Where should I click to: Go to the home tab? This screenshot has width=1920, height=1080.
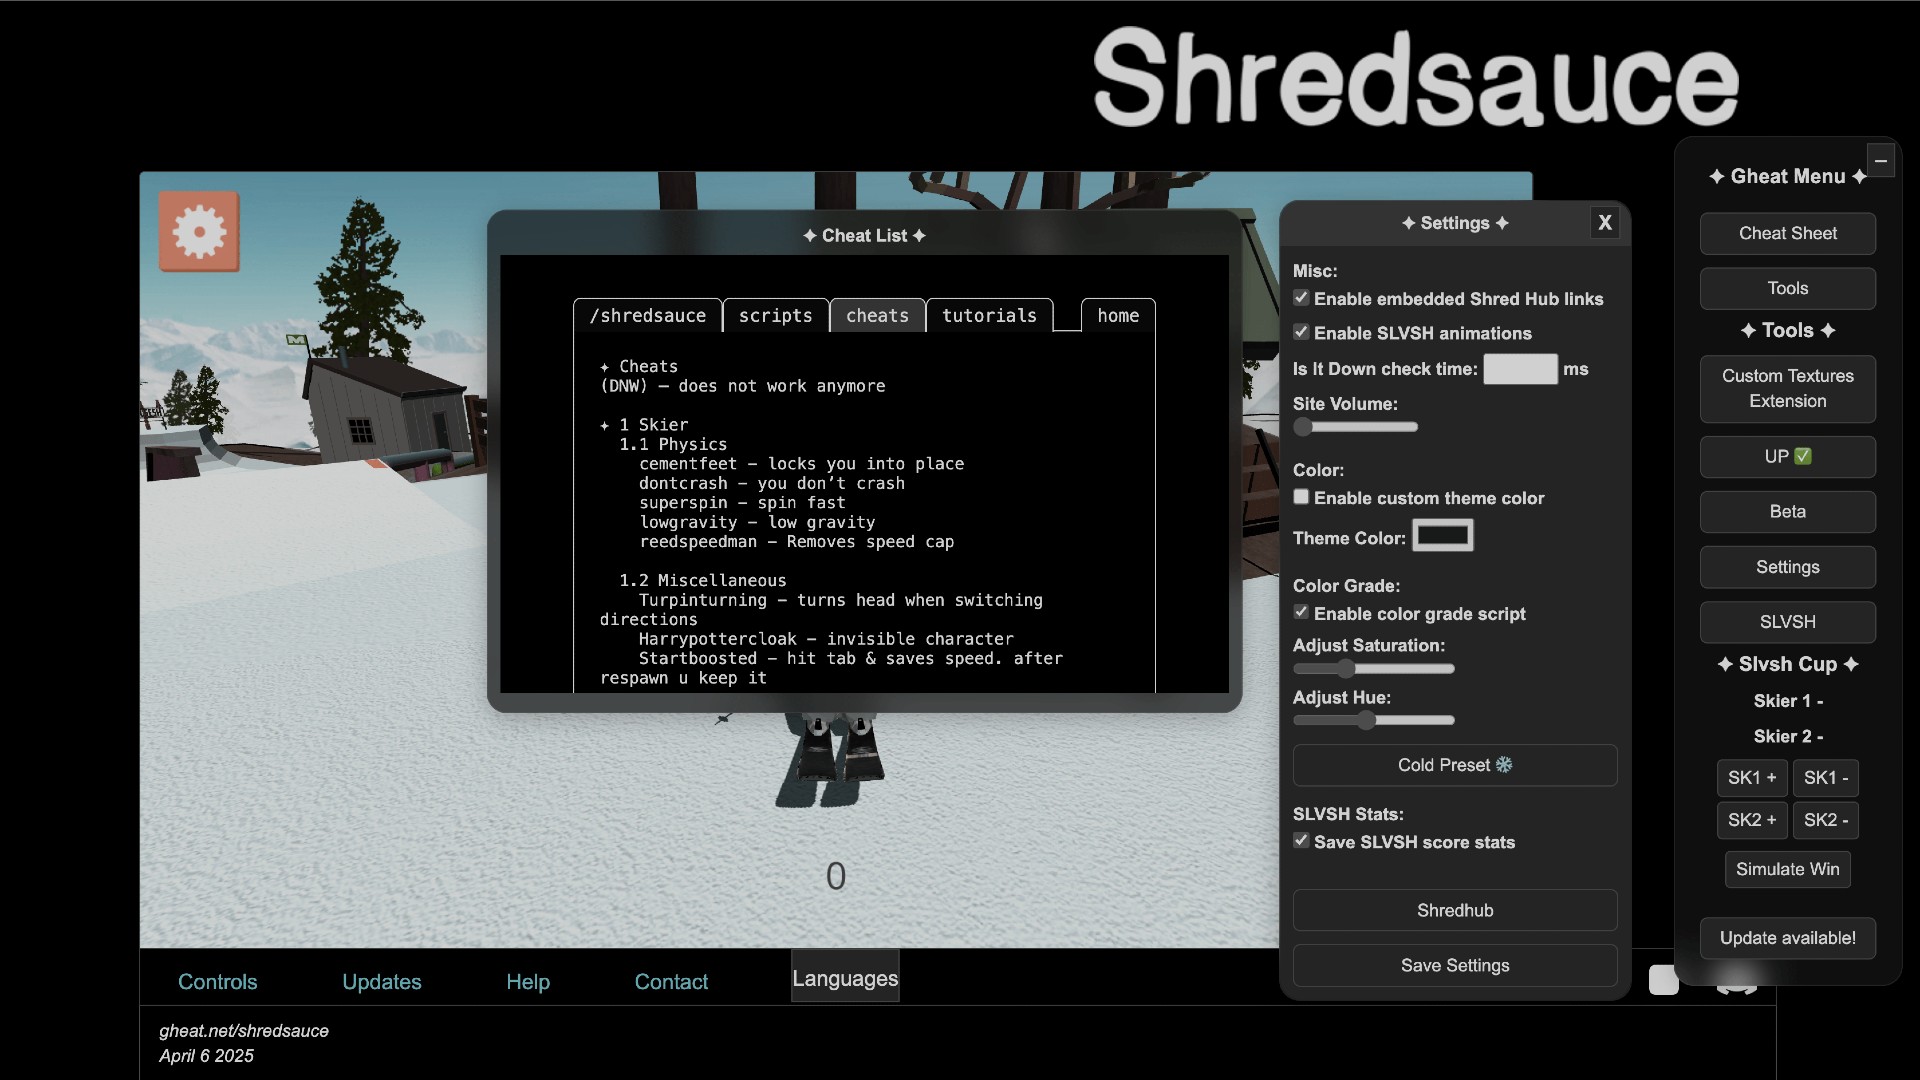coord(1118,315)
